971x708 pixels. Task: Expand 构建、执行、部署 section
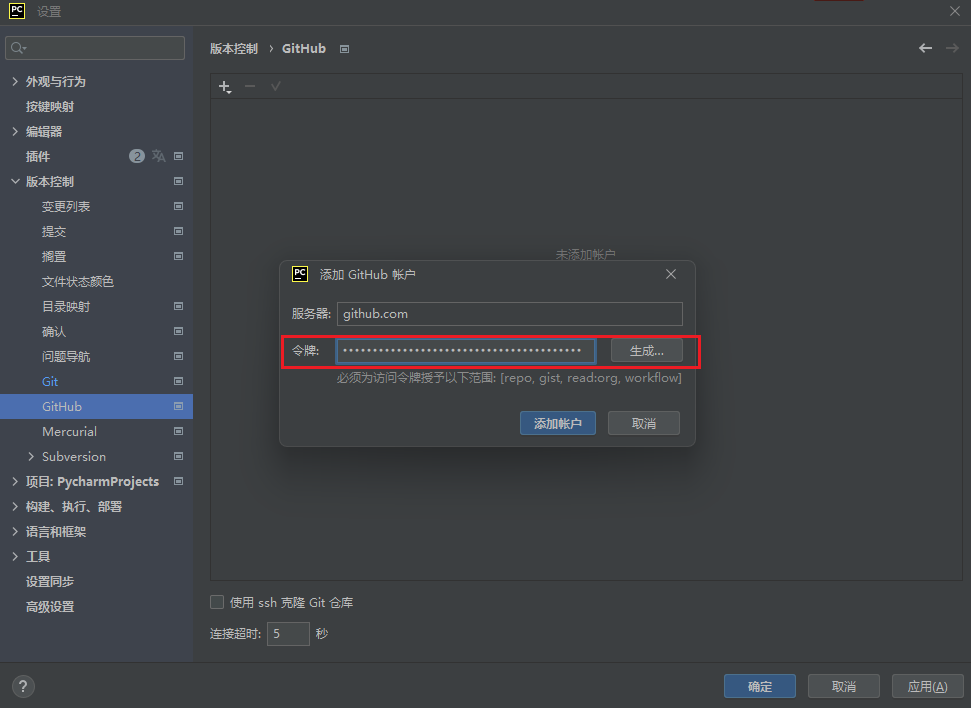coord(15,506)
